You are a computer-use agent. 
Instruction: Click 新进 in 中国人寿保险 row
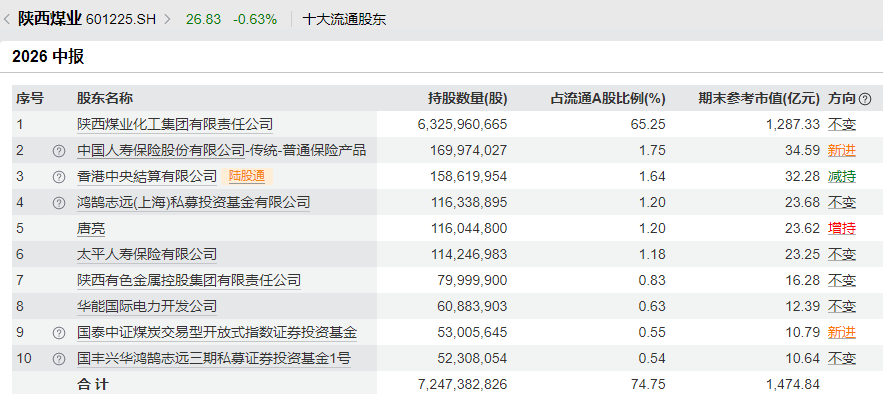coord(842,150)
